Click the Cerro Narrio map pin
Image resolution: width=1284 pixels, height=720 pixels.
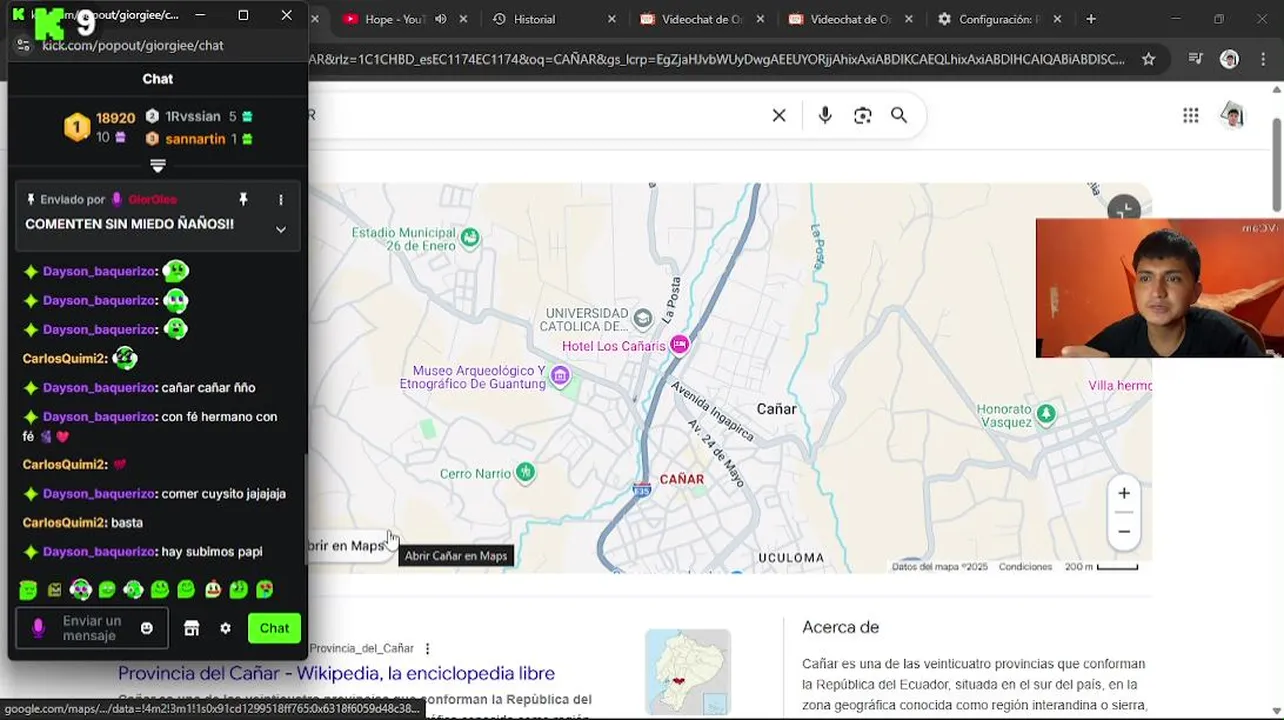(525, 473)
